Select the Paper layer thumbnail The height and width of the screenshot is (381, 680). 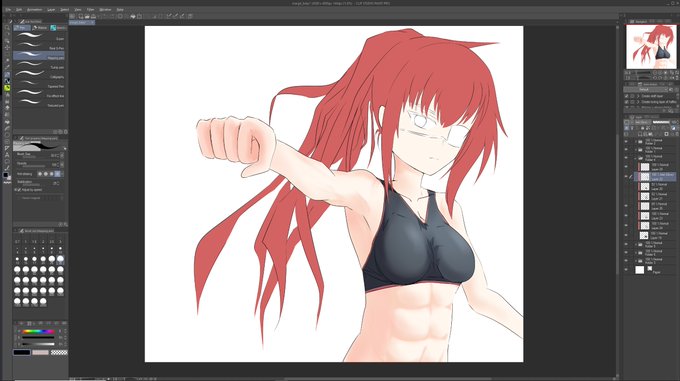click(640, 270)
